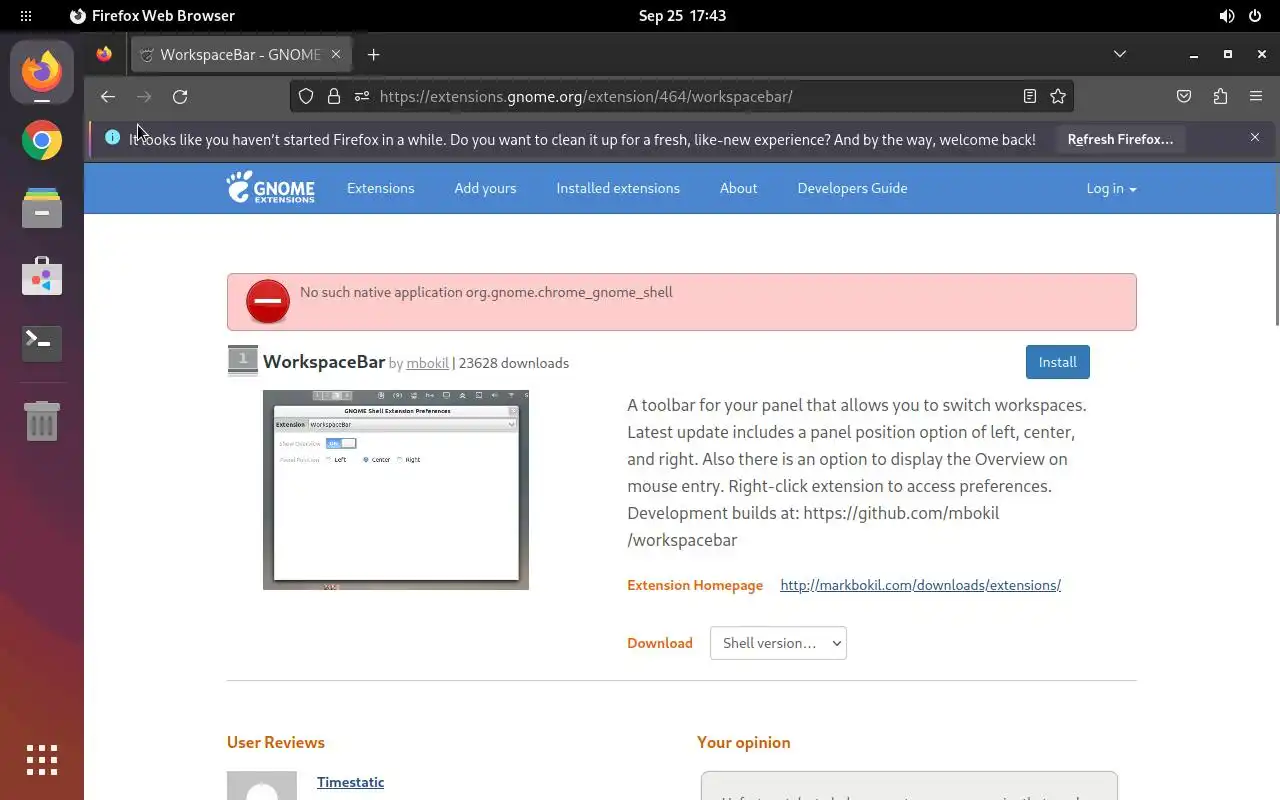Click the 'User Reviews' heading
Viewport: 1280px width, 800px height.
click(x=276, y=742)
